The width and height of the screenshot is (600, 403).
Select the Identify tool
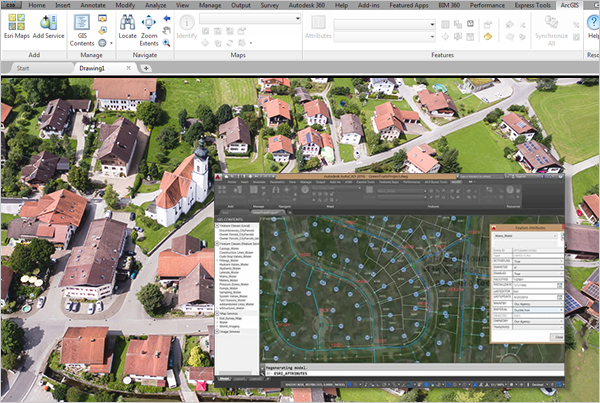[x=186, y=21]
